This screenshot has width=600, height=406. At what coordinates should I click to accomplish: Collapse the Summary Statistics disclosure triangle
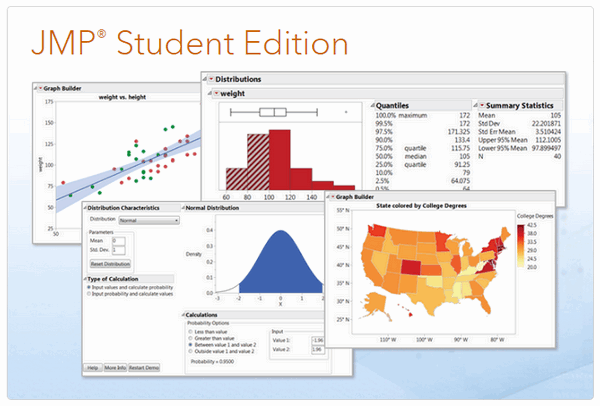[475, 105]
